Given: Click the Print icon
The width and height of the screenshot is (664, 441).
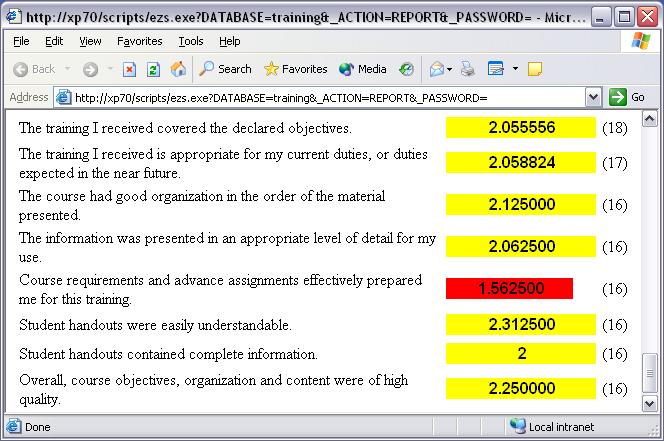Looking at the screenshot, I should pos(468,69).
